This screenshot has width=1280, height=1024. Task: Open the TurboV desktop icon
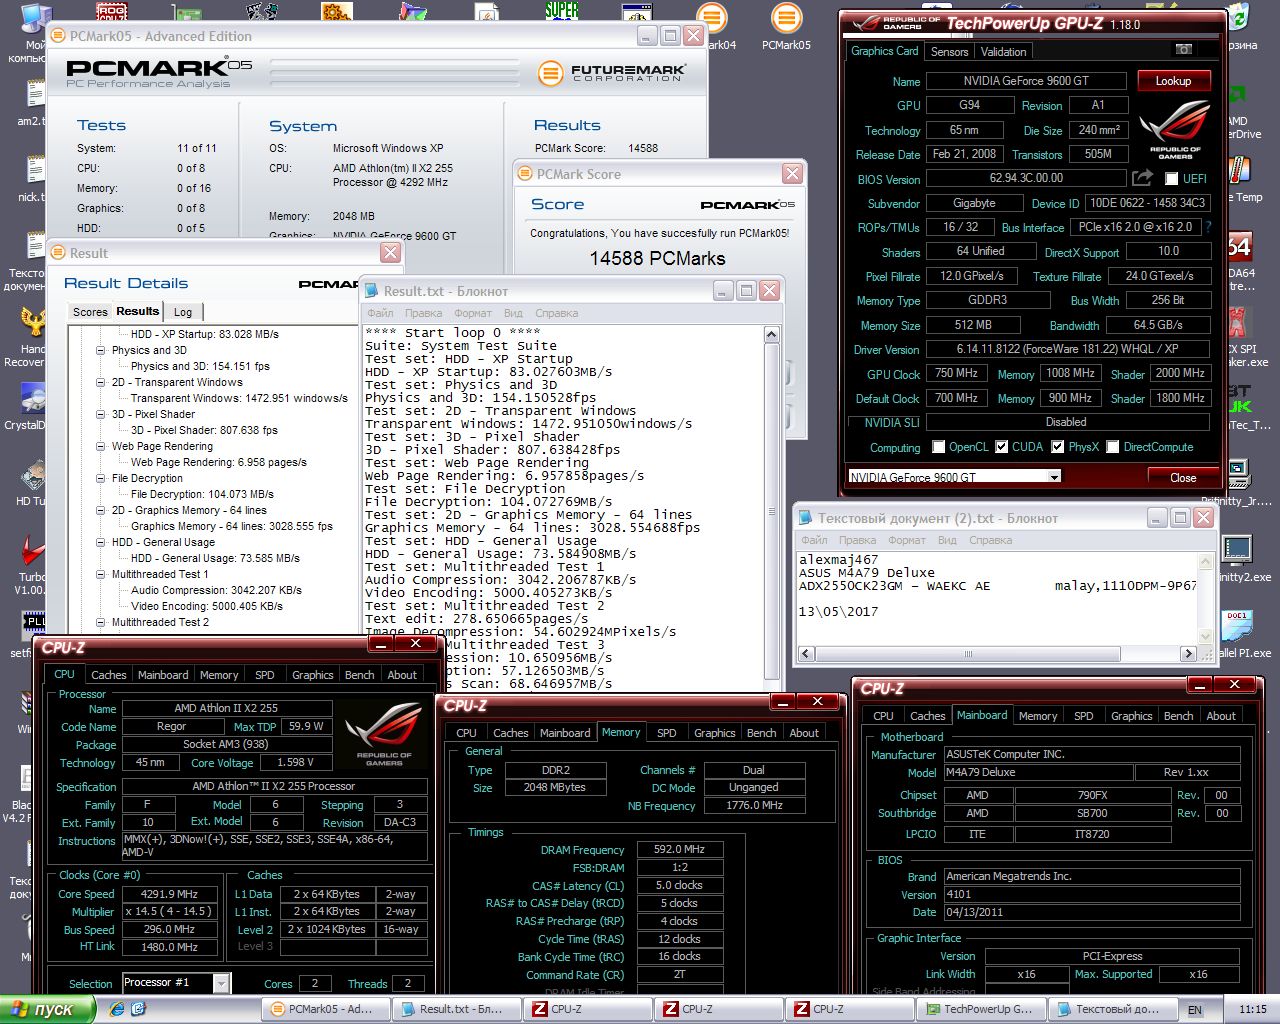coord(34,550)
